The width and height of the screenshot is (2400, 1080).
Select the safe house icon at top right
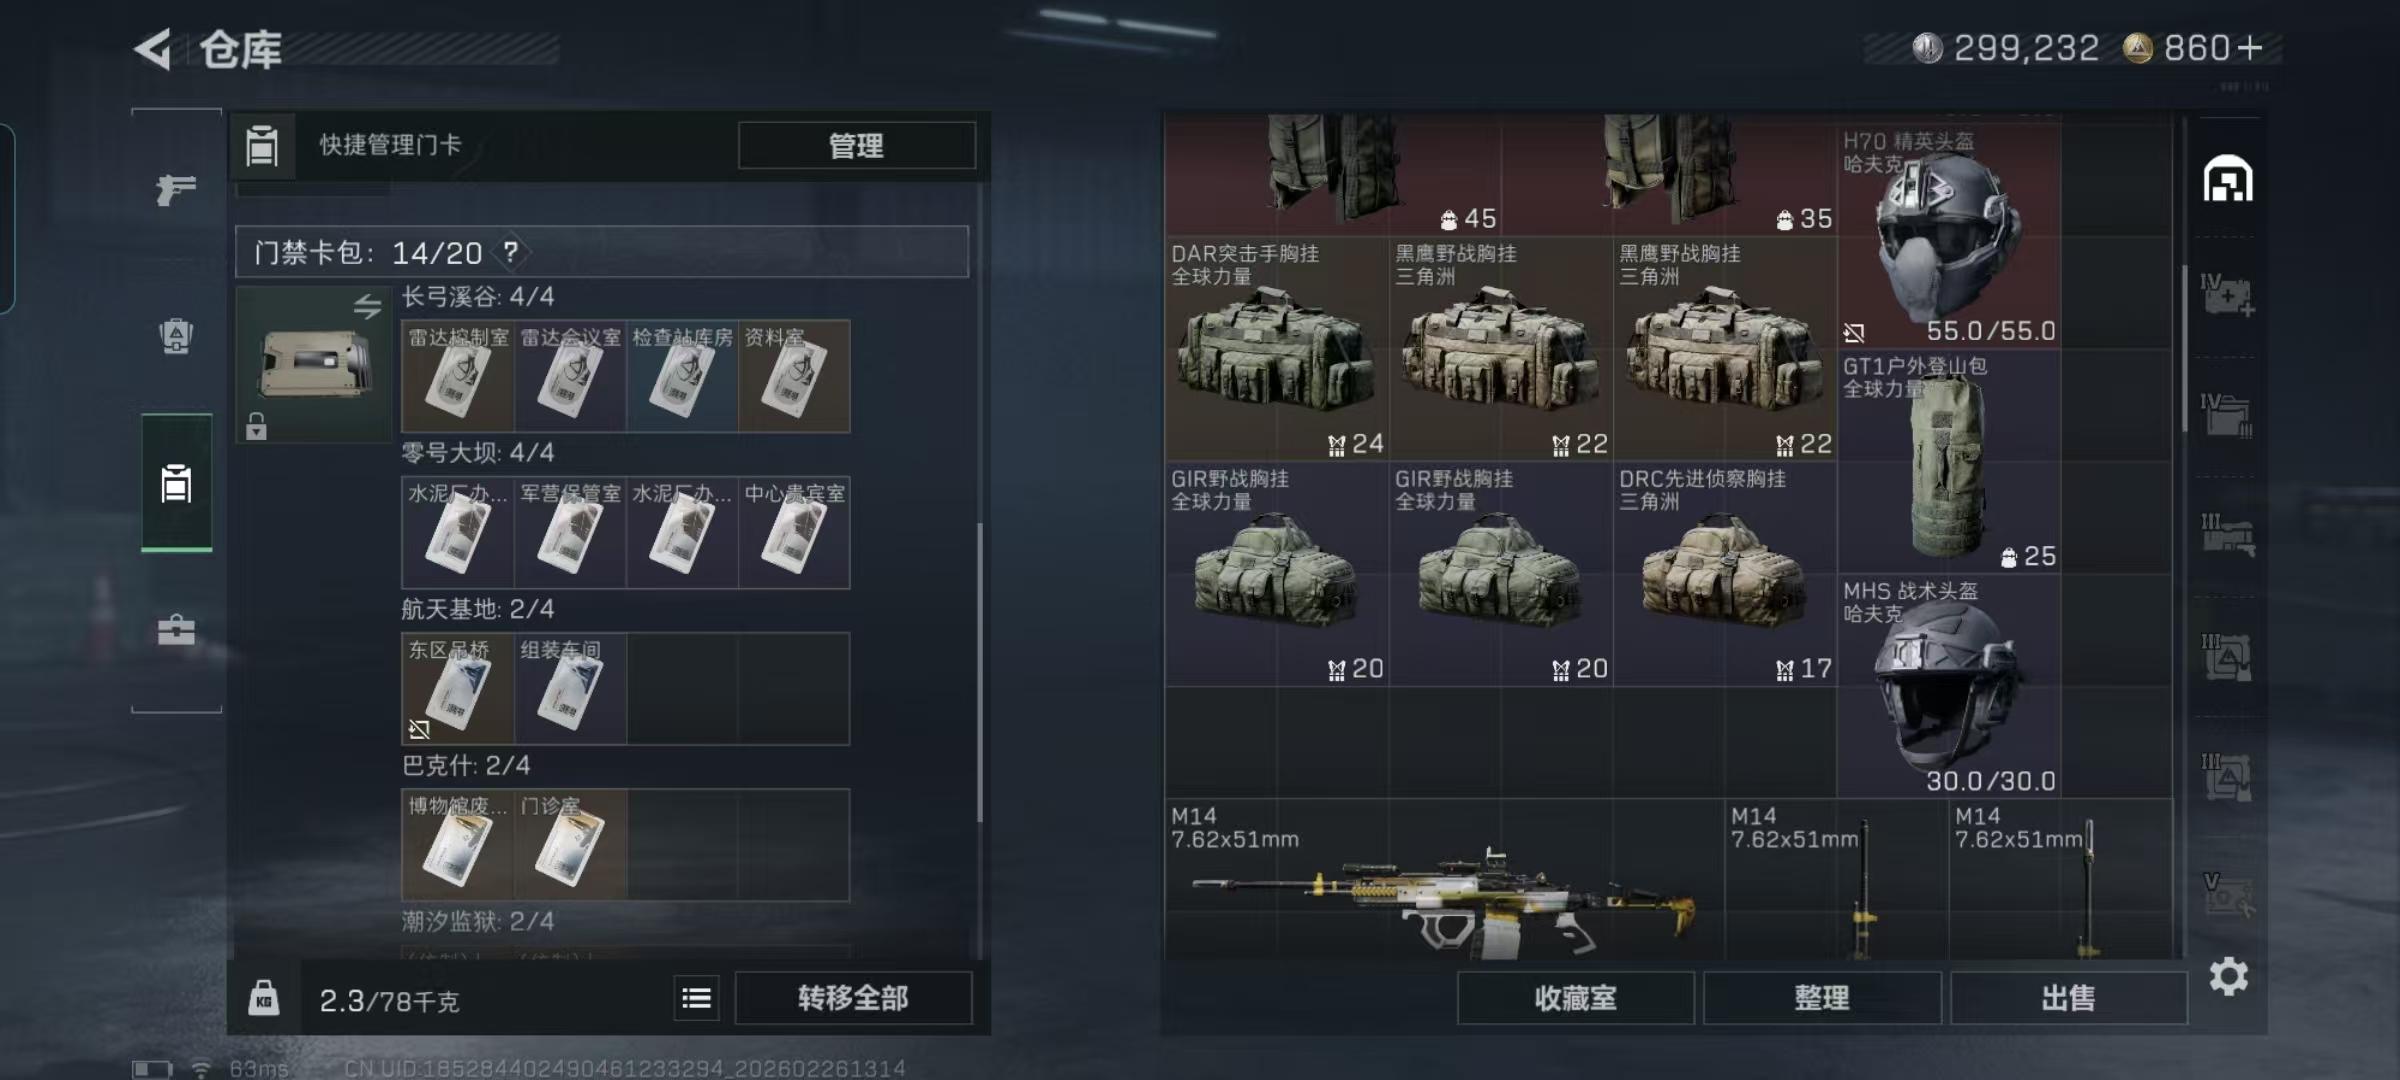click(2228, 180)
